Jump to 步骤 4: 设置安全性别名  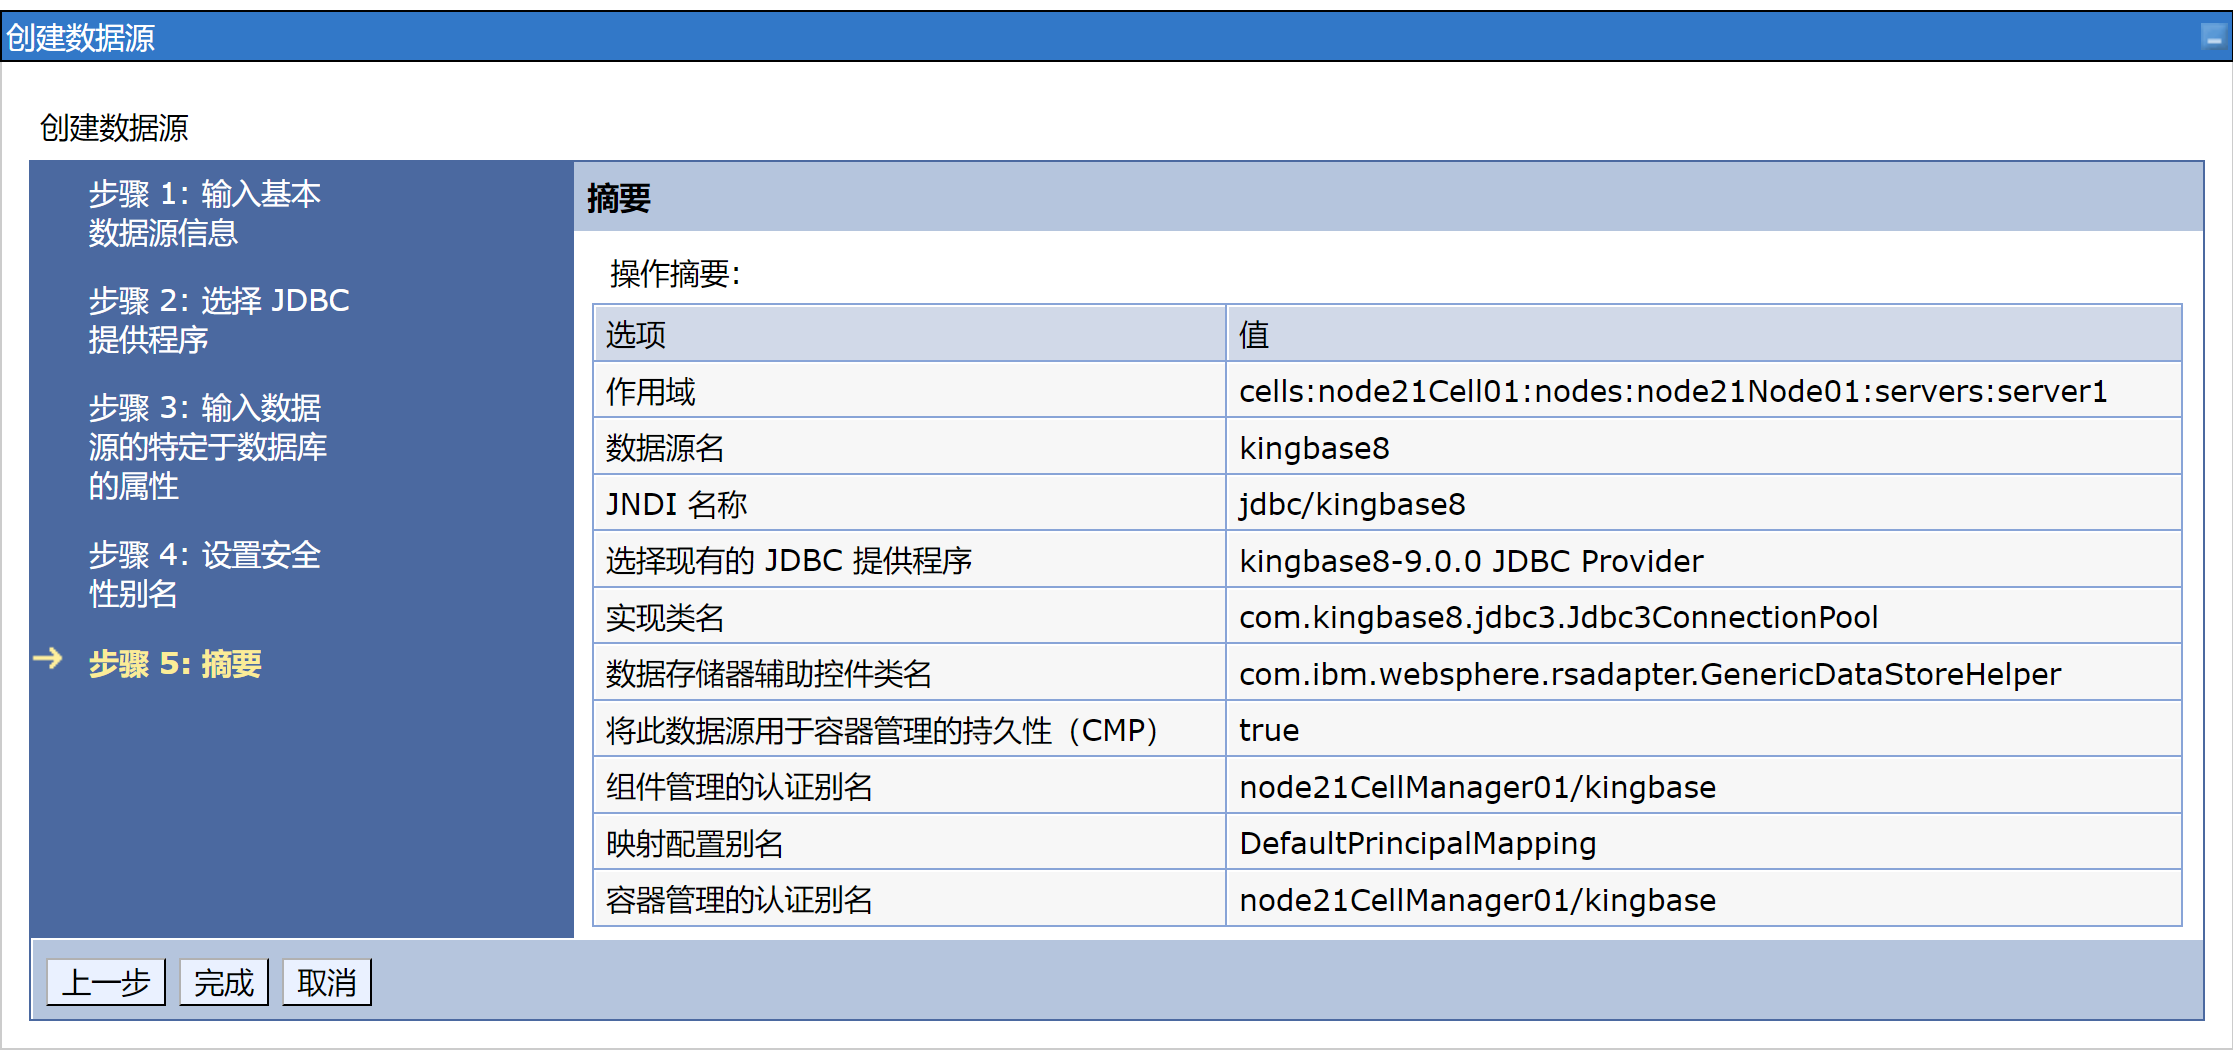click(204, 574)
